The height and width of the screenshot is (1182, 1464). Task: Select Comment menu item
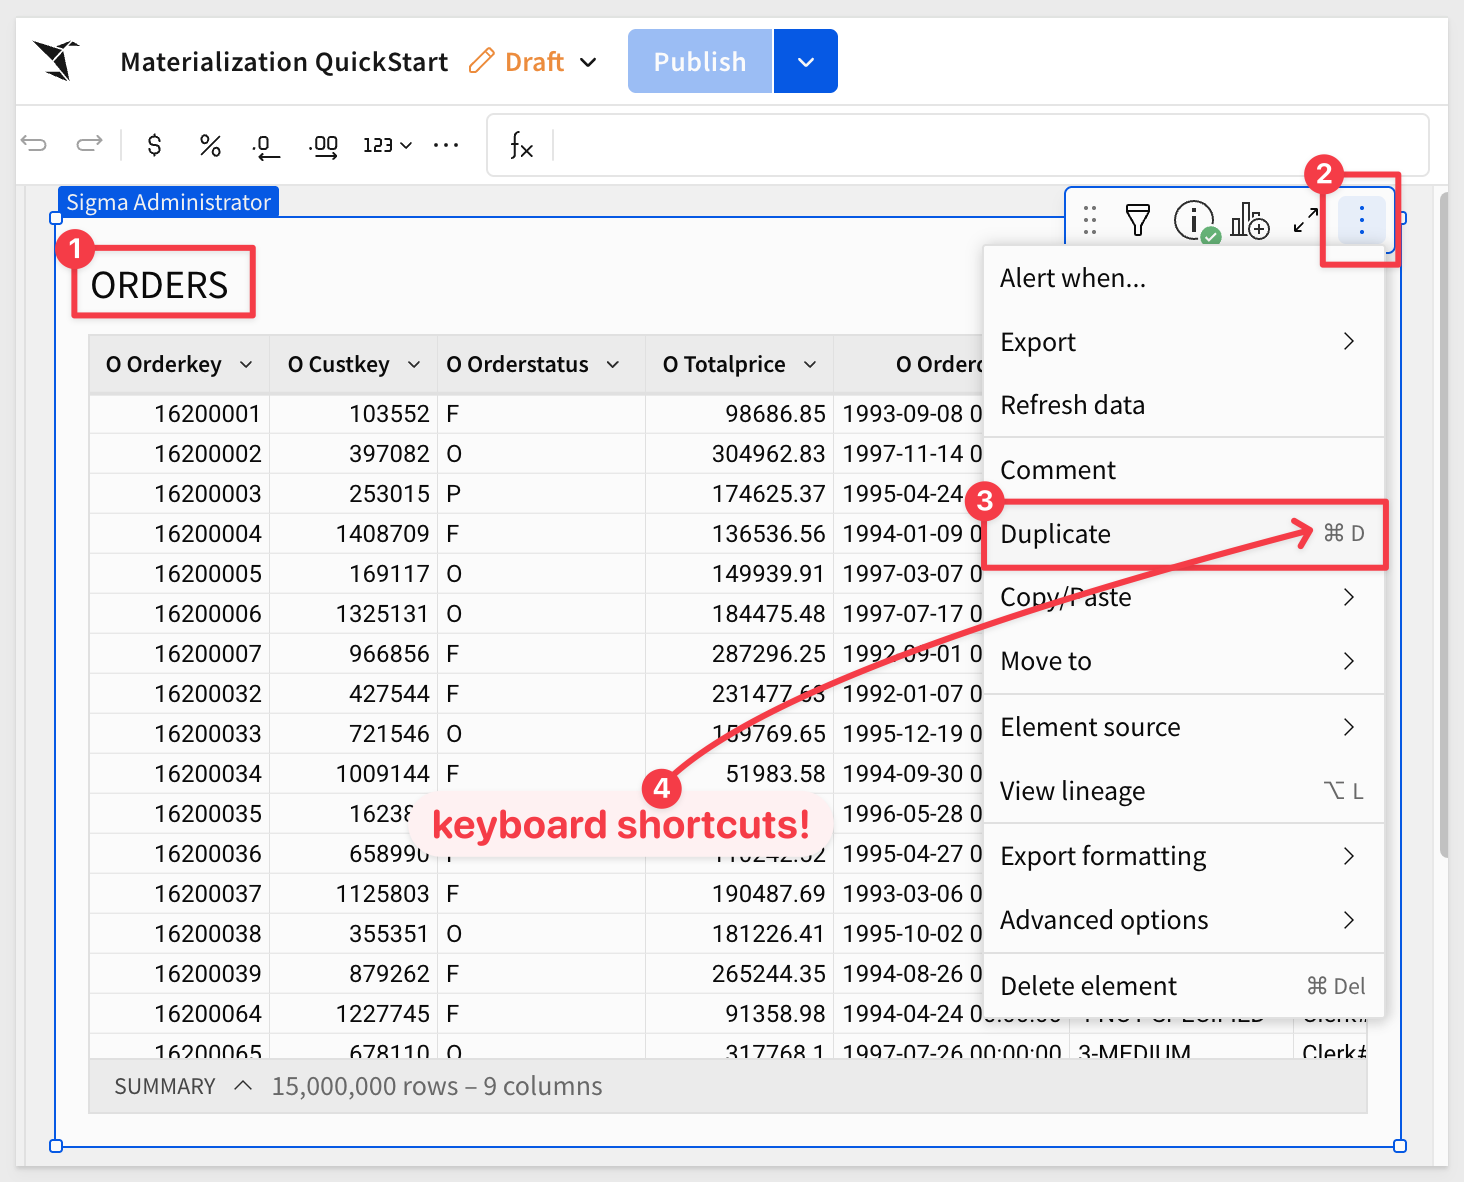point(1184,470)
